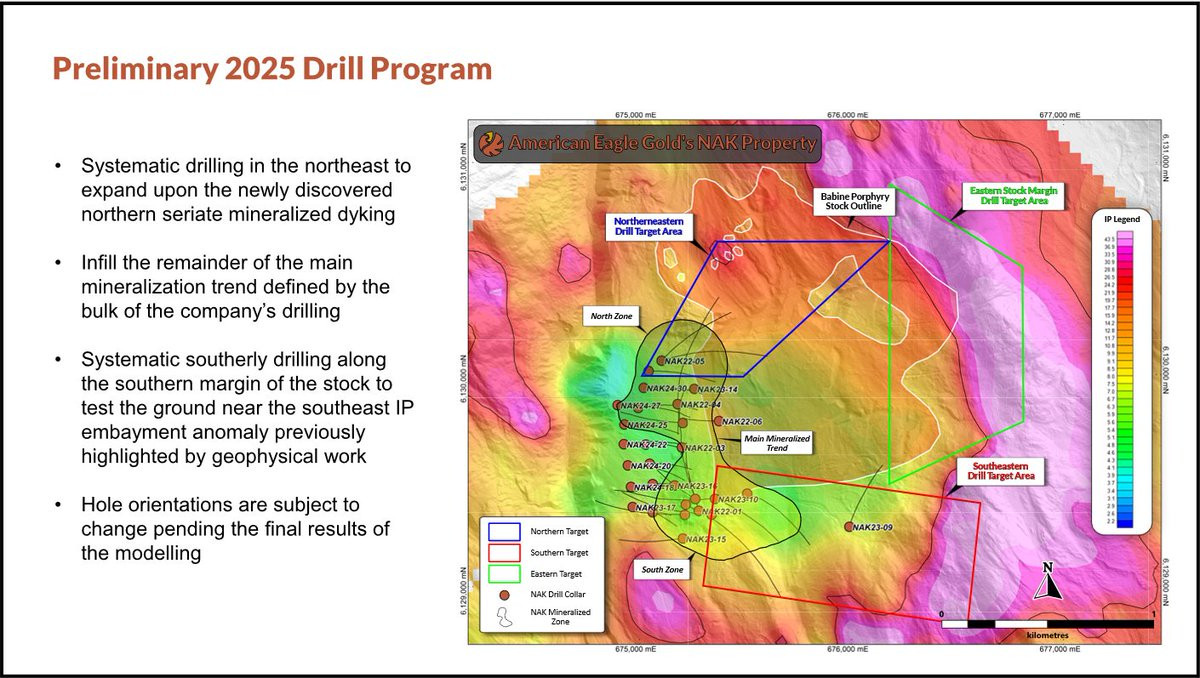Click the drill collar dot for NAK22-06
This screenshot has width=1200, height=678.
pyautogui.click(x=718, y=421)
